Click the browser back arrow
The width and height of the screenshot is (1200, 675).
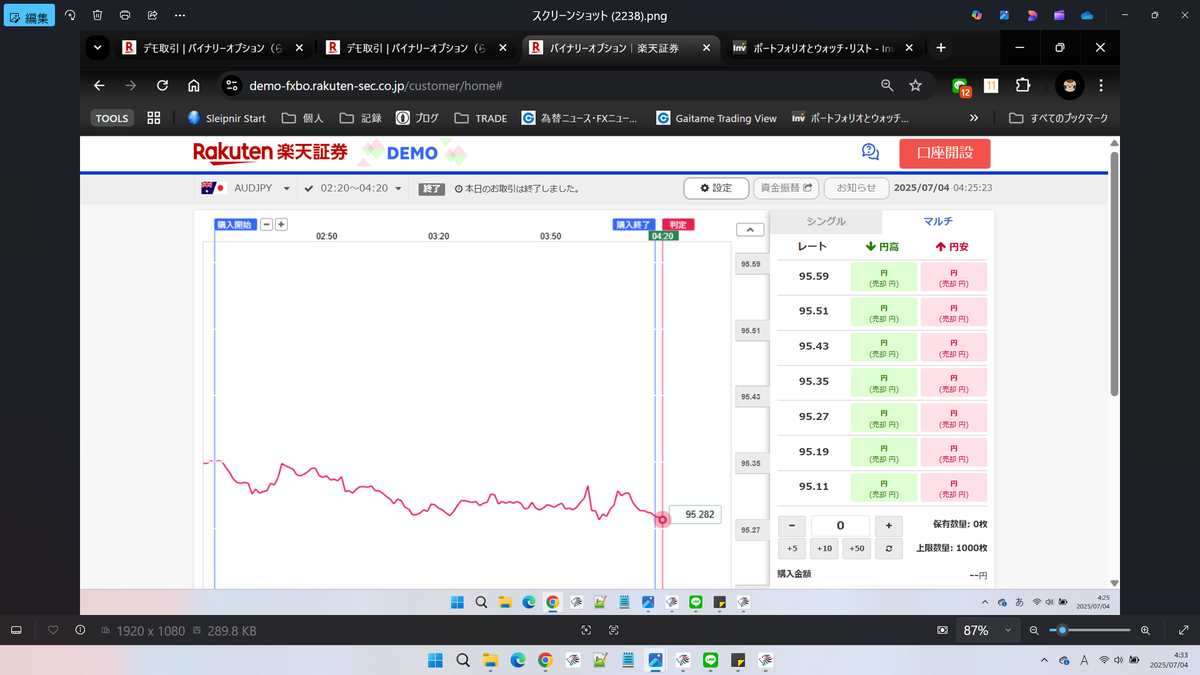pyautogui.click(x=98, y=86)
